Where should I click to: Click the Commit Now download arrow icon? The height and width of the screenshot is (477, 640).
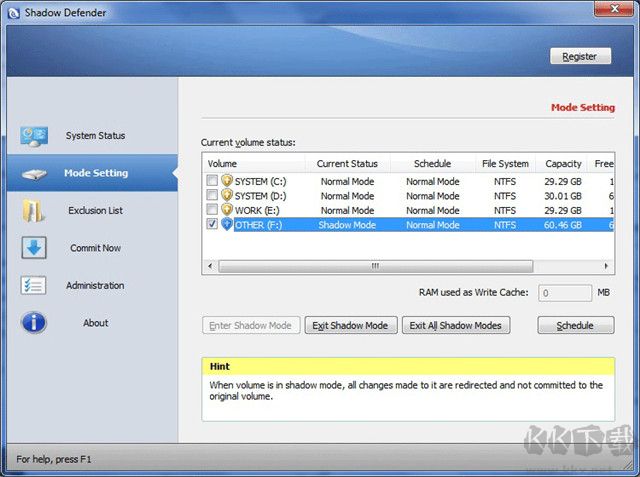[x=34, y=248]
